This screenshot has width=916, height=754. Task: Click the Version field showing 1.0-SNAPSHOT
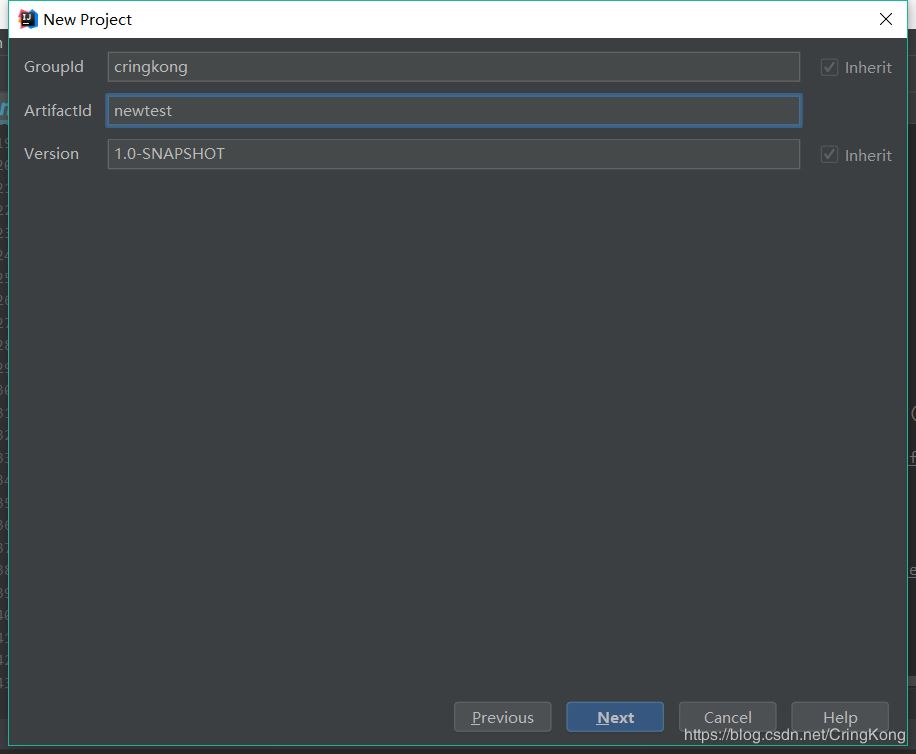453,154
